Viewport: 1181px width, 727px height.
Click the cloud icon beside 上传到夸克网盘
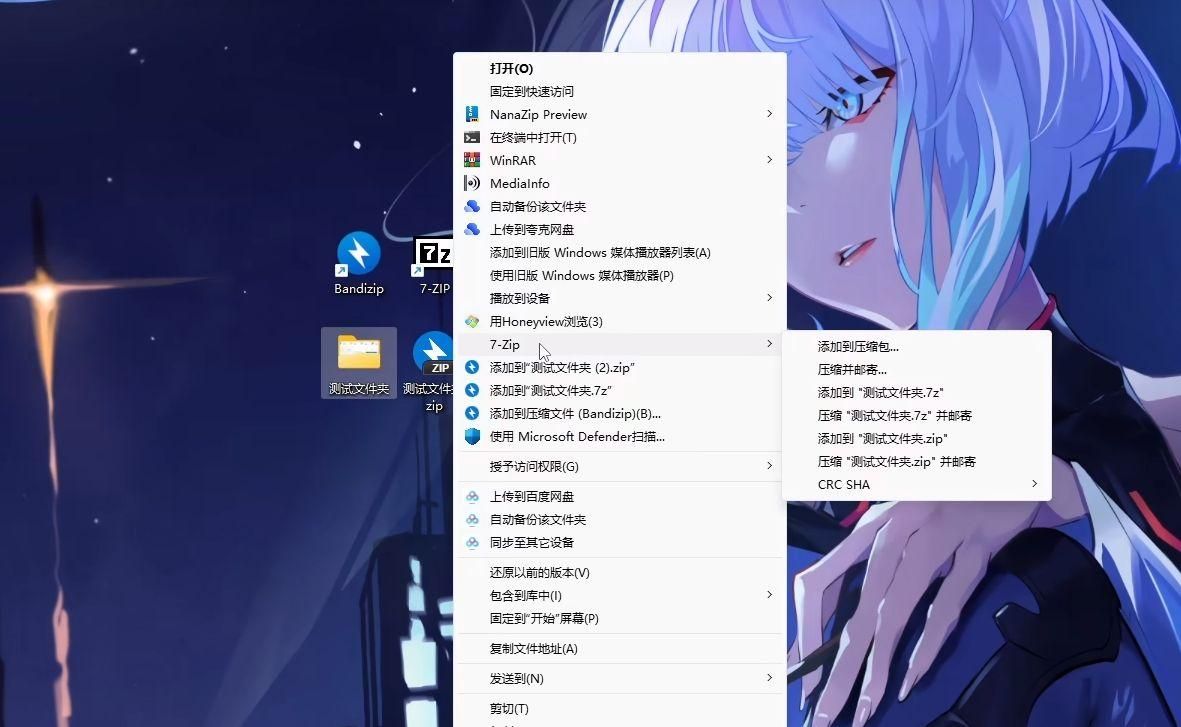[x=472, y=229]
